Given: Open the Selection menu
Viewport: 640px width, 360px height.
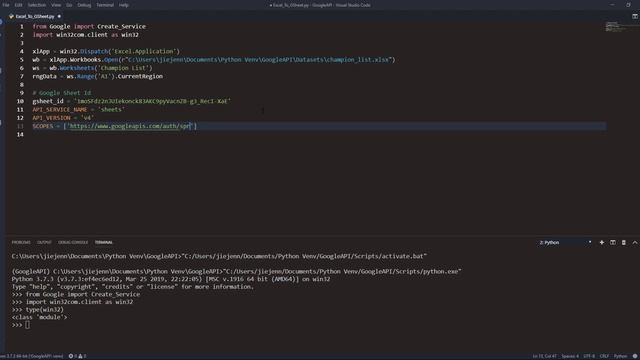Looking at the screenshot, I should 37,5.
